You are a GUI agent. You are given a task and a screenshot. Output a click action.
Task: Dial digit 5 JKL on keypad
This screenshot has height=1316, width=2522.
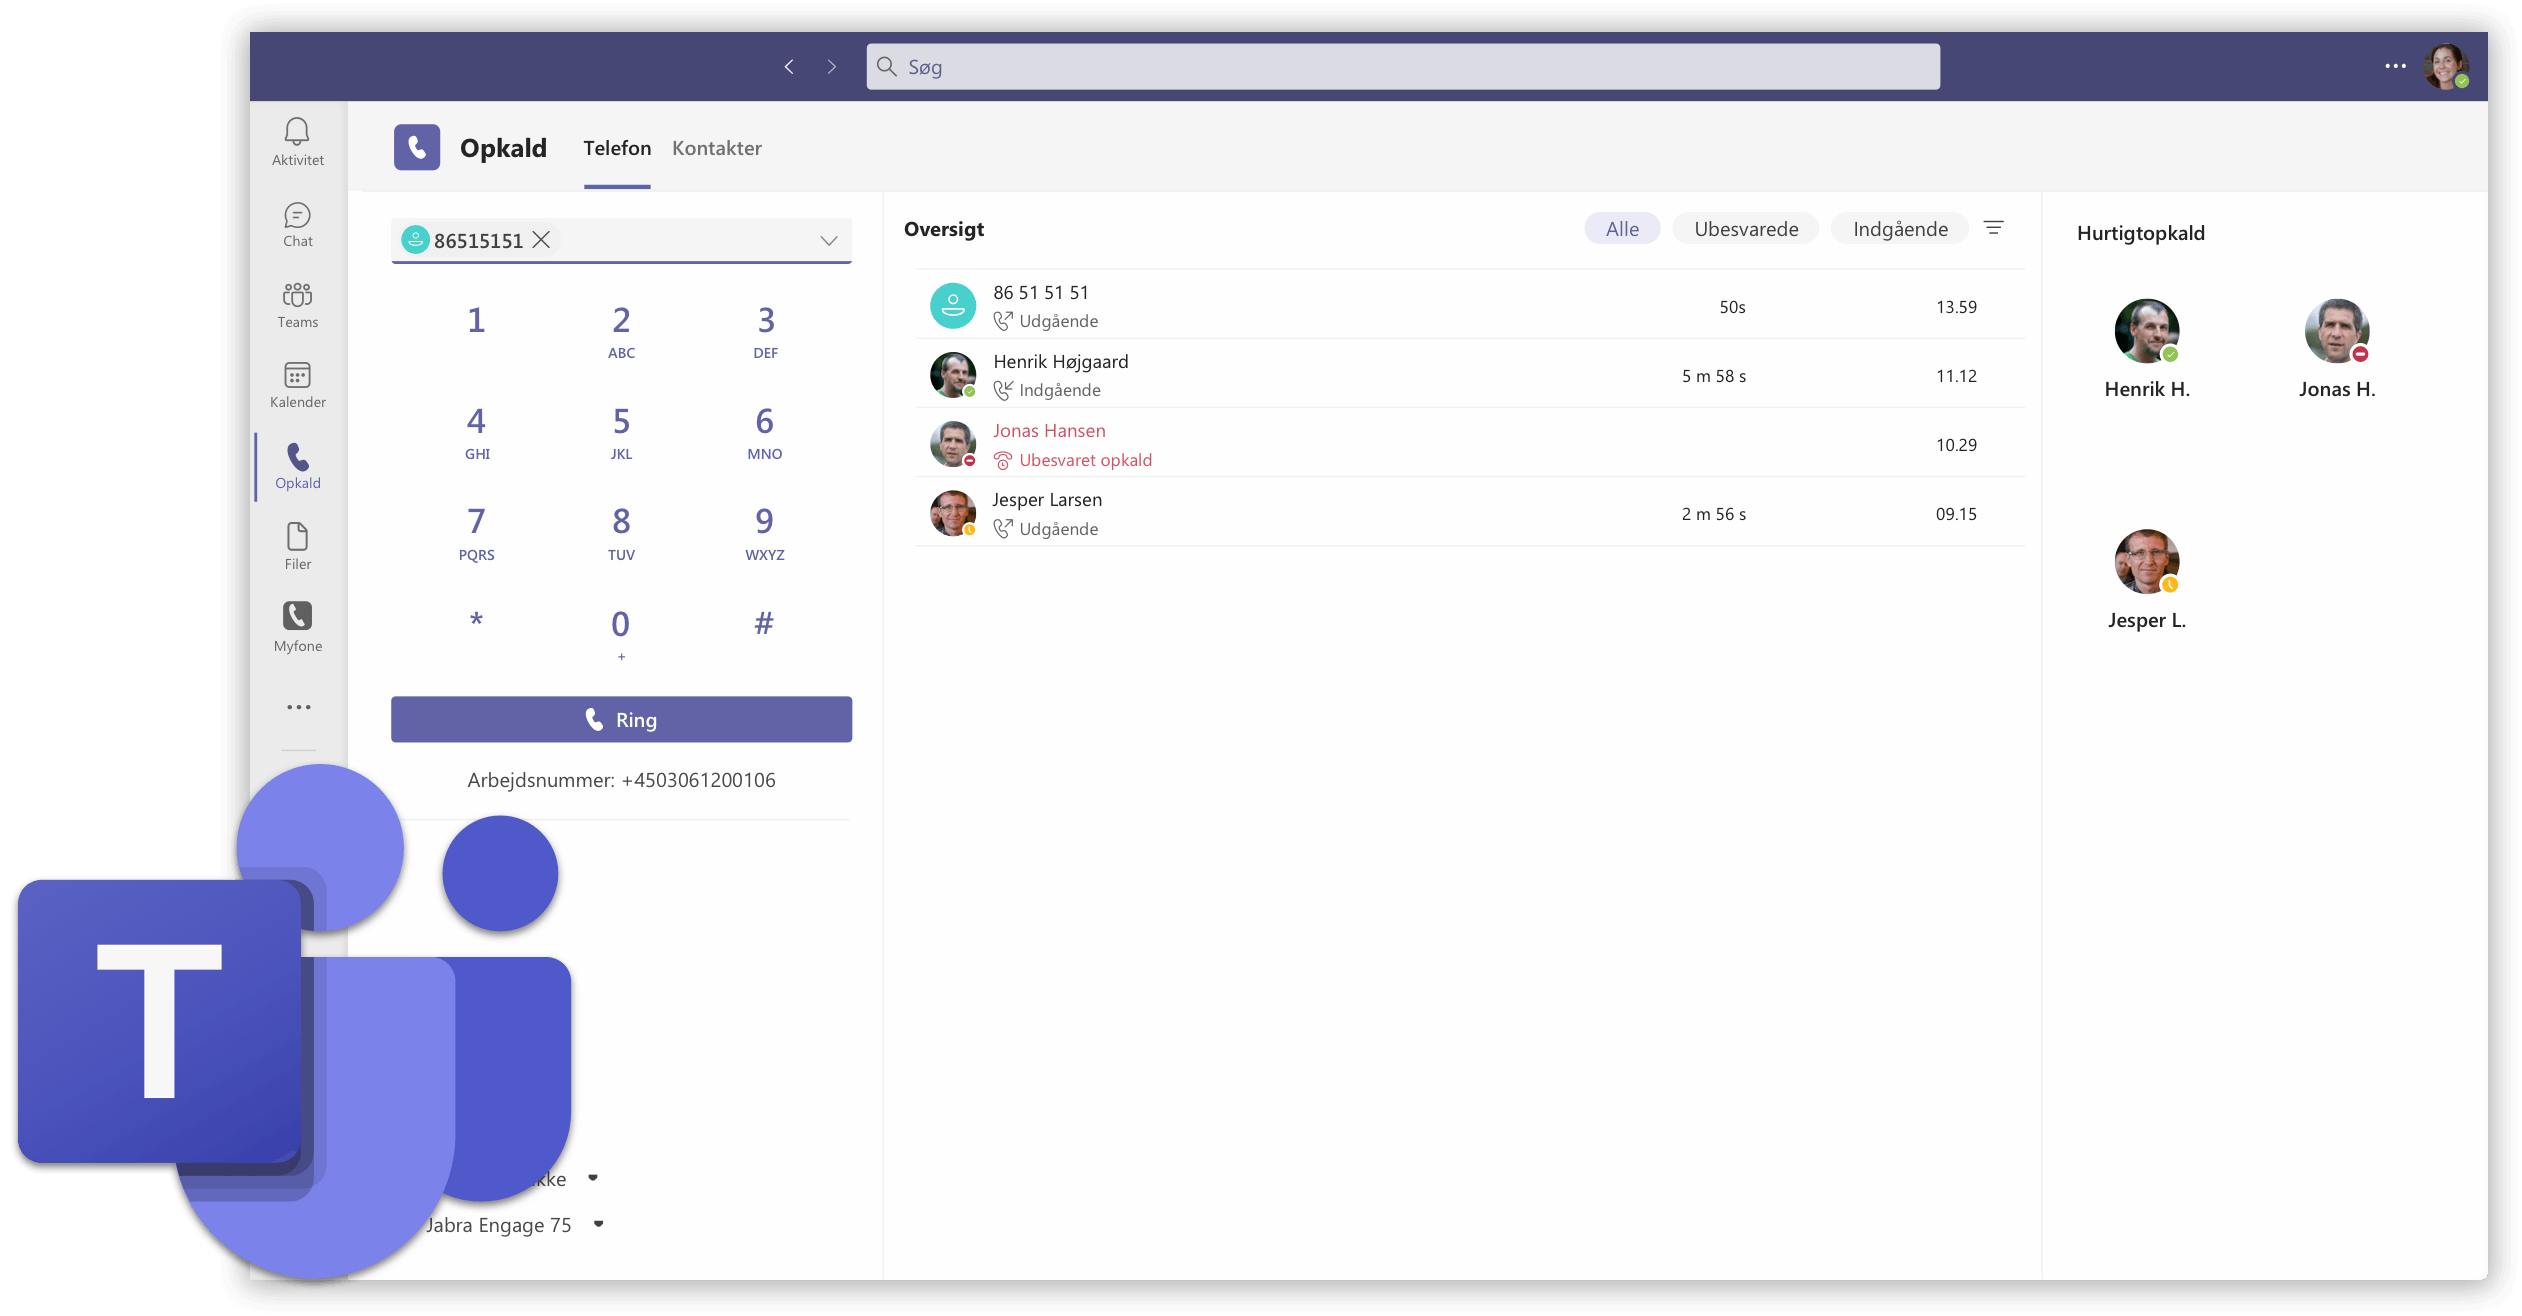[x=621, y=432]
